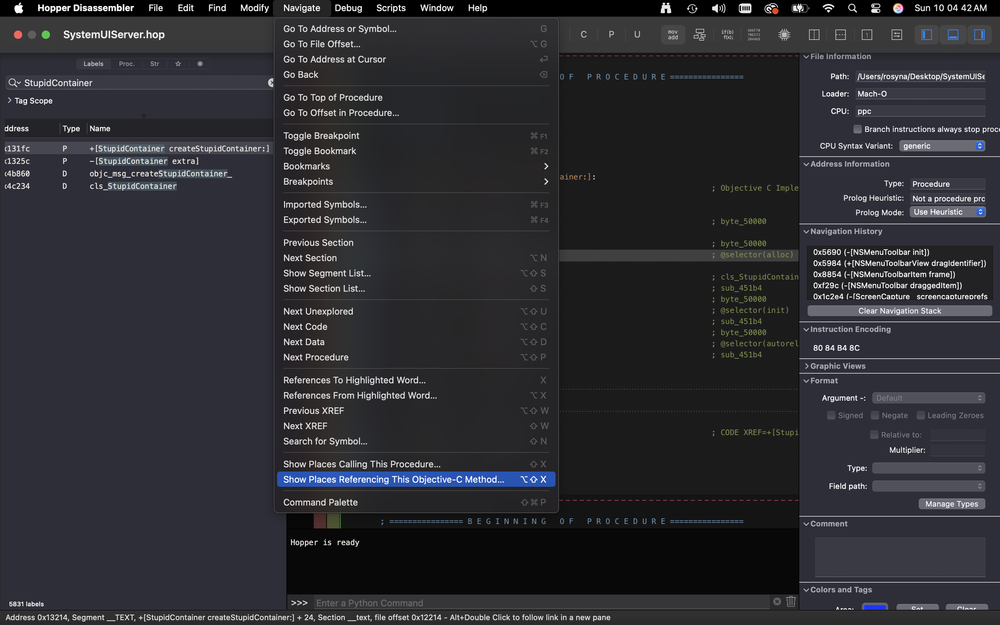Screen dimensions: 1000x625
Task: Open search options magnifier dropdown
Action: tap(13, 82)
